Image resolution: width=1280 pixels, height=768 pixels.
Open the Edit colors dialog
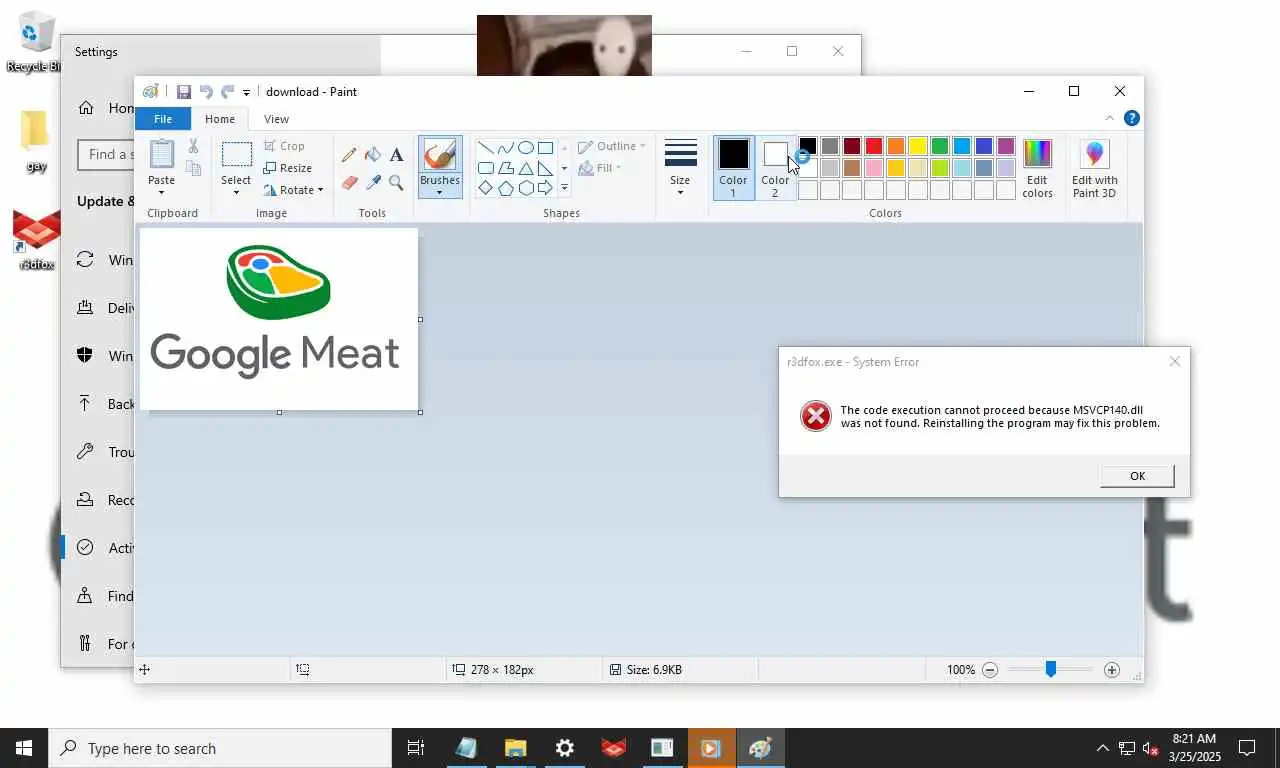tap(1037, 169)
